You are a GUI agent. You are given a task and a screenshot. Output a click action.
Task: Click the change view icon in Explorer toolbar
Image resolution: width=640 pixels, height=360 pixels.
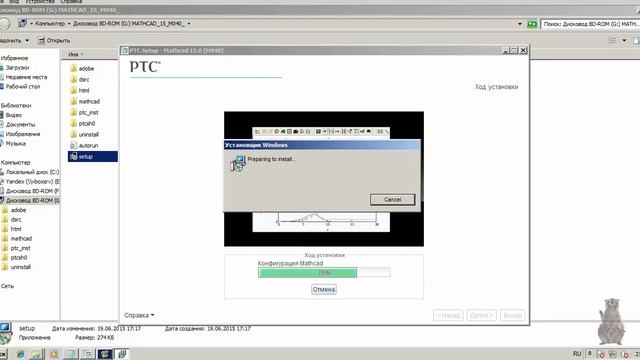click(612, 40)
